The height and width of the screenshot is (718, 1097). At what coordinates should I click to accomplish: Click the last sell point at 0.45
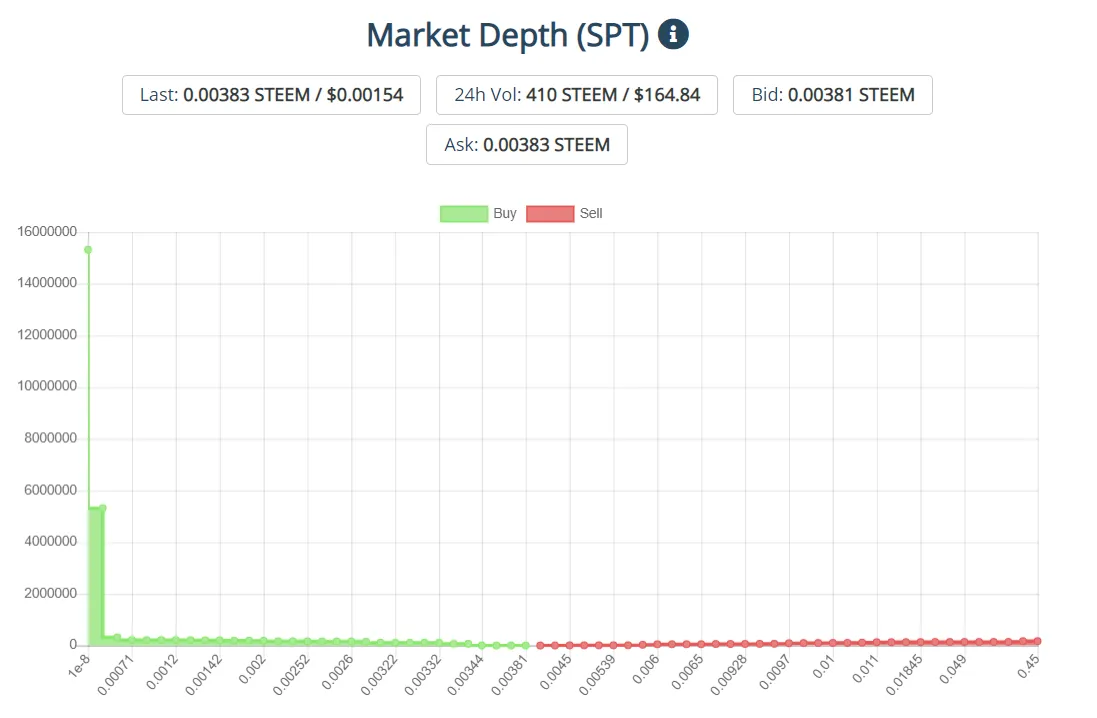tap(1038, 641)
